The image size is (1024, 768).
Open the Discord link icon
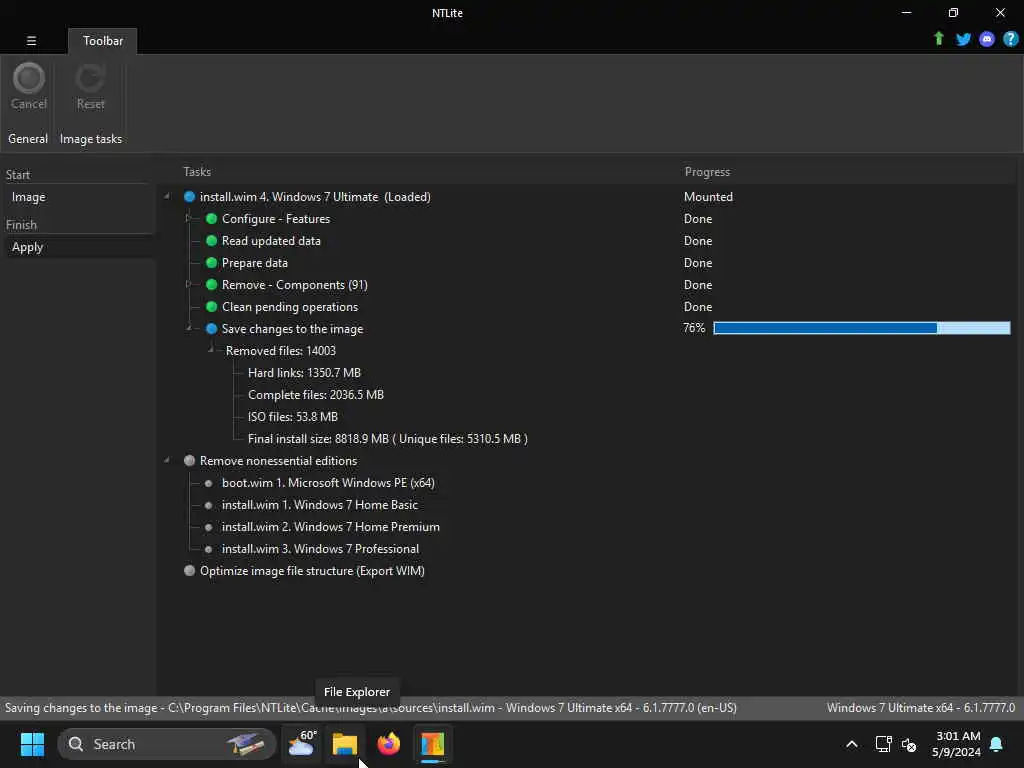pos(987,39)
